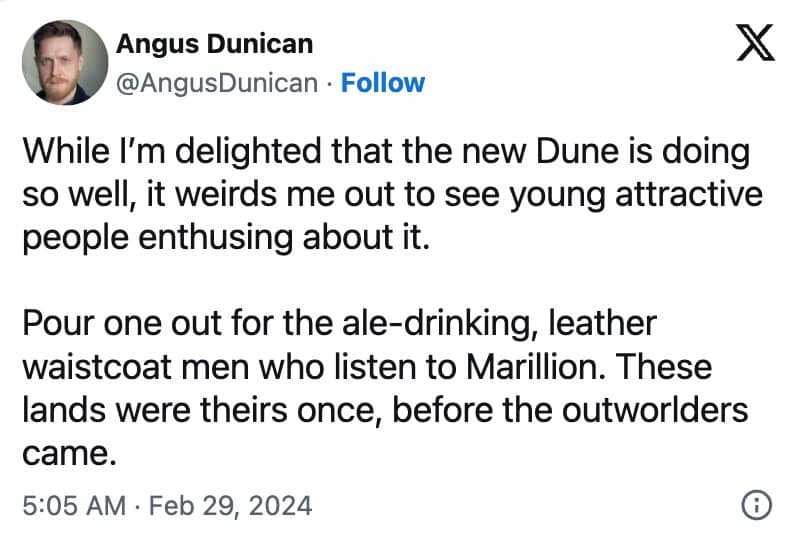This screenshot has width=796, height=540.
Task: Follow Angus Dunican via Follow link
Action: 383,82
